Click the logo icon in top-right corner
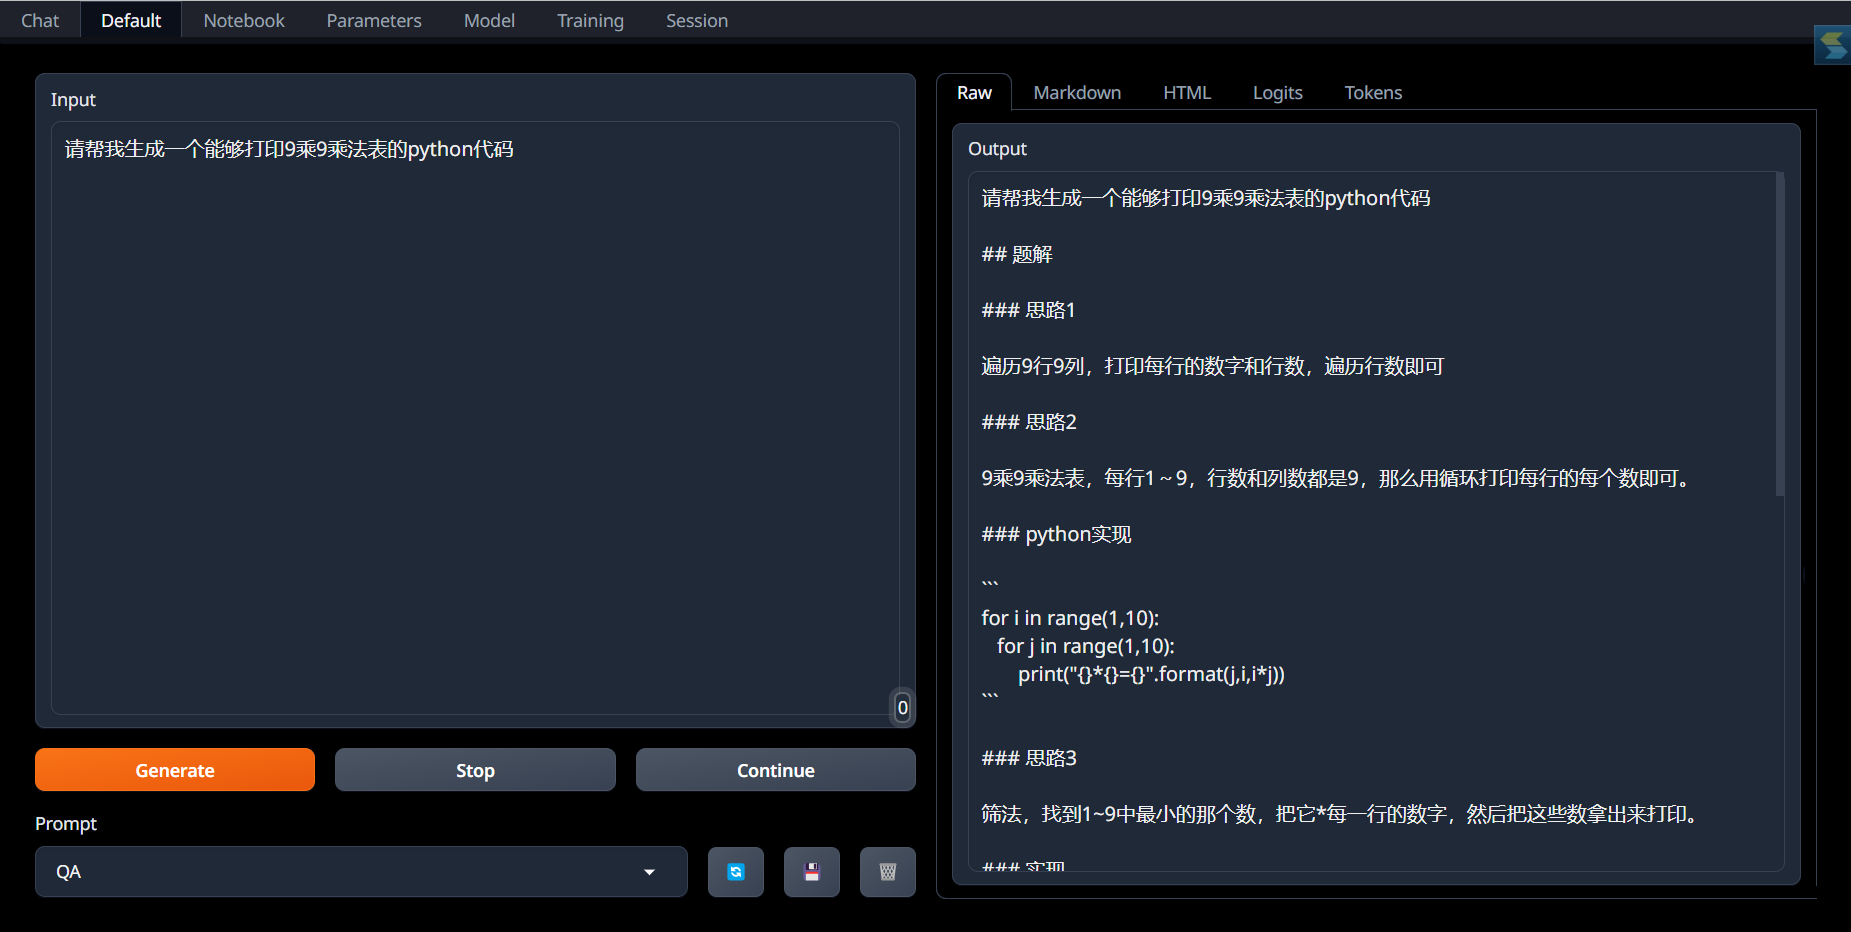 [x=1832, y=45]
